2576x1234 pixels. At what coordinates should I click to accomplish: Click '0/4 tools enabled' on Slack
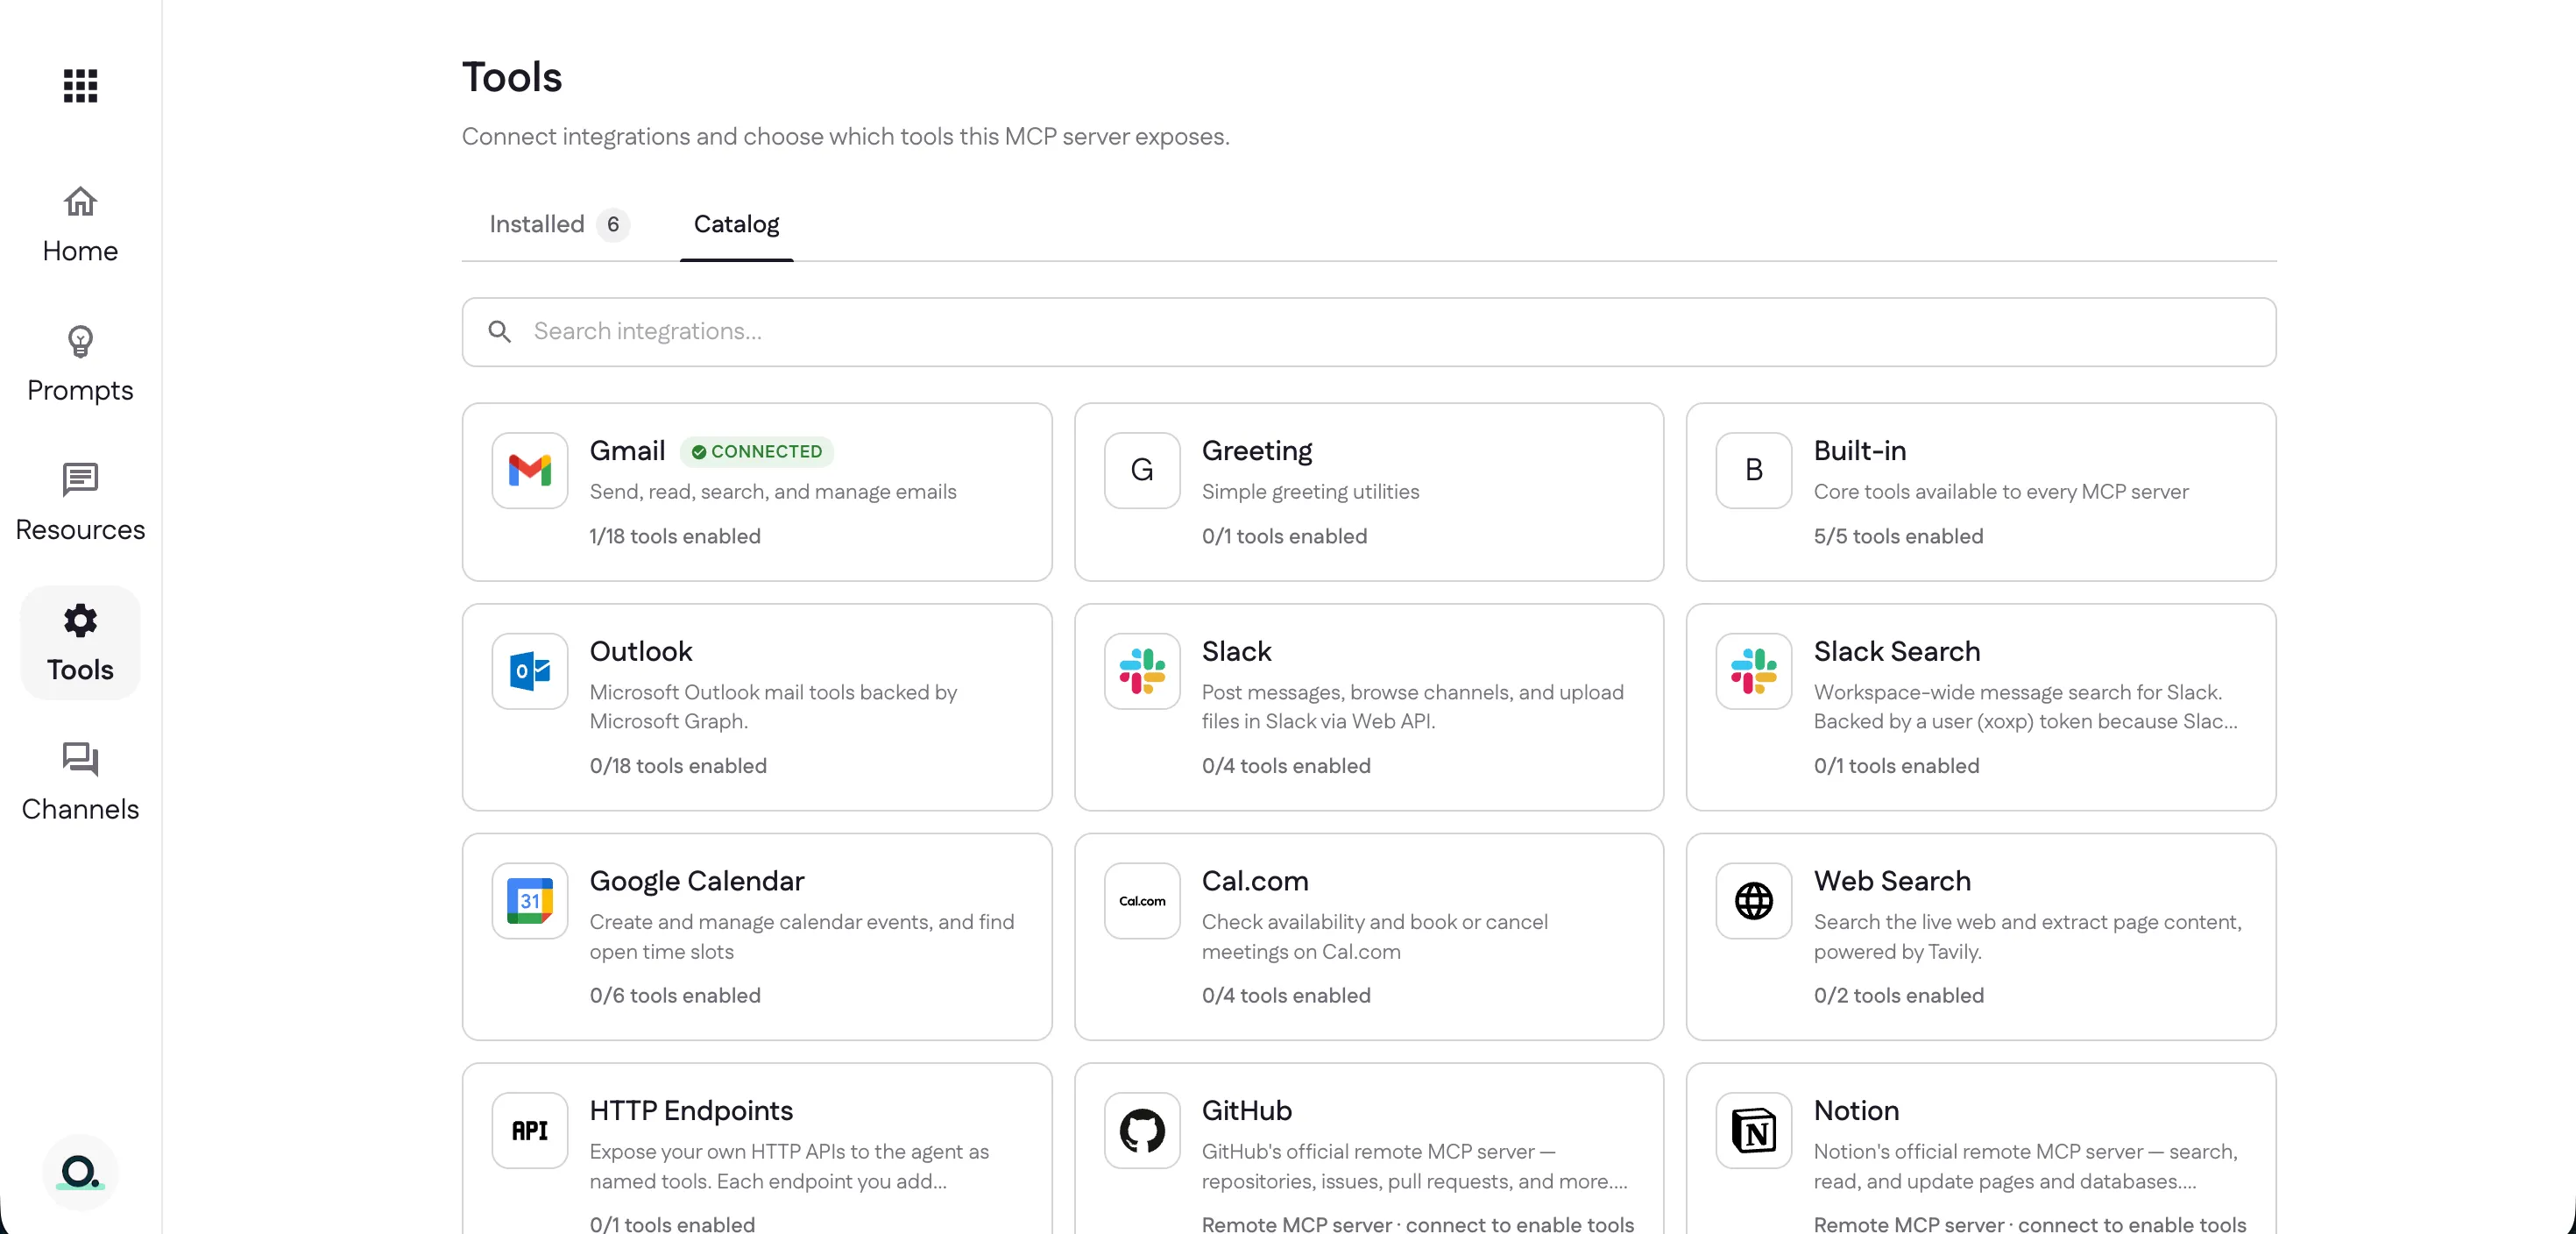tap(1286, 766)
